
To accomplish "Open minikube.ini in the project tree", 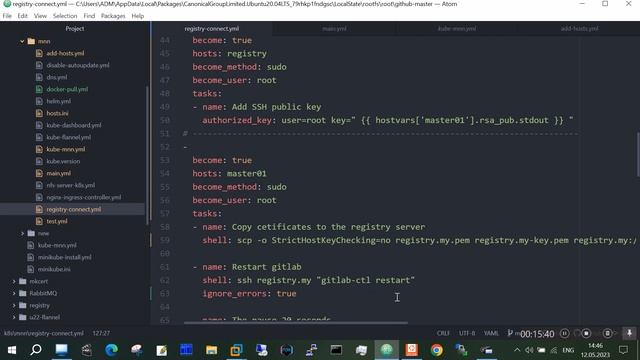I will (x=54, y=269).
